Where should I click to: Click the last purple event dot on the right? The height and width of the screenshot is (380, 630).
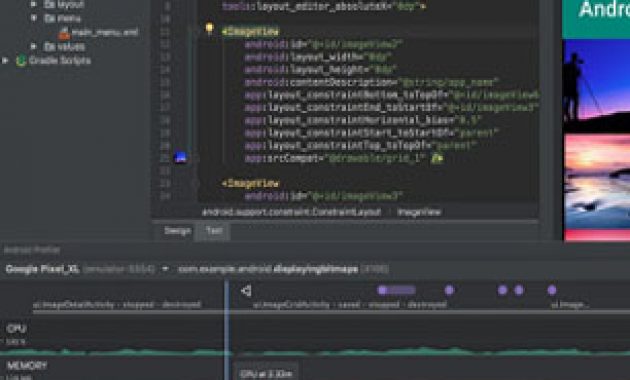click(x=552, y=290)
